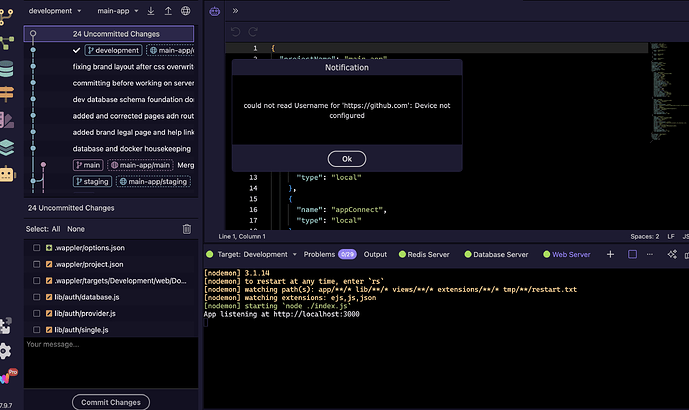Click the main branch tag

pos(88,165)
